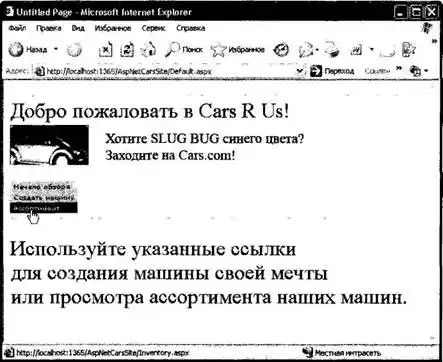Click the Messenger toolbar icon
The image size is (443, 362).
[x=409, y=50]
